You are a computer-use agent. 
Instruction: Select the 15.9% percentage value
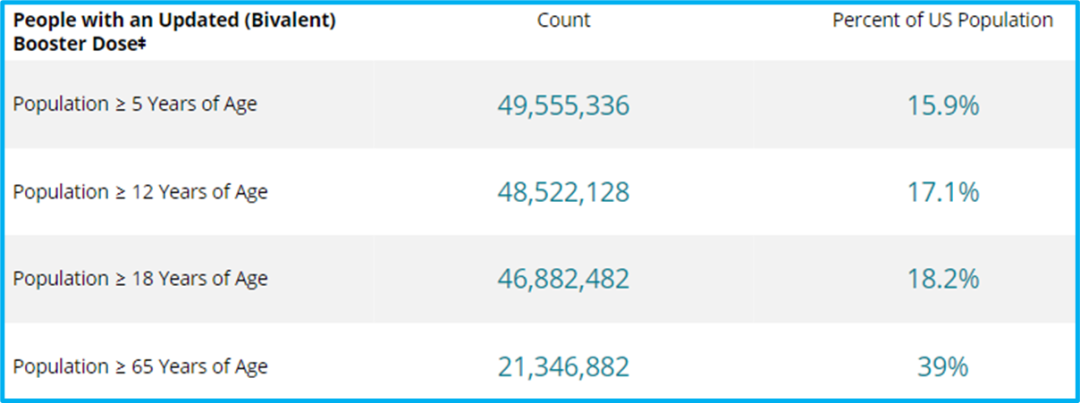pyautogui.click(x=942, y=105)
